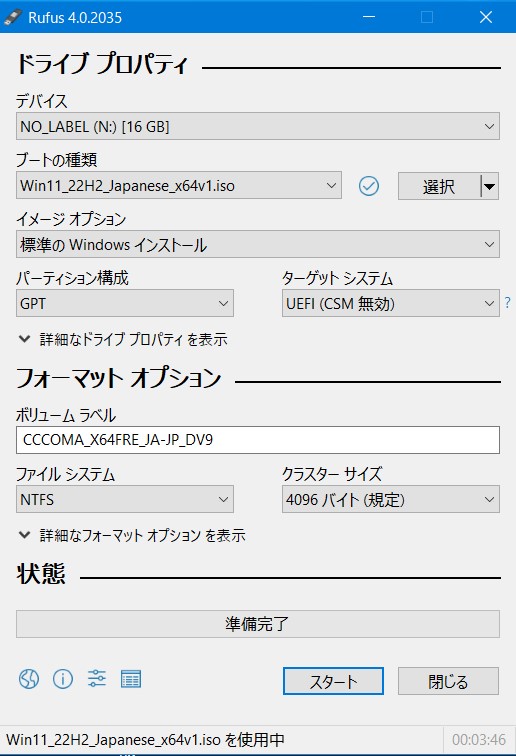Expand 詳細なドライブ プロパティを表示
This screenshot has width=516, height=756.
pyautogui.click(x=122, y=339)
